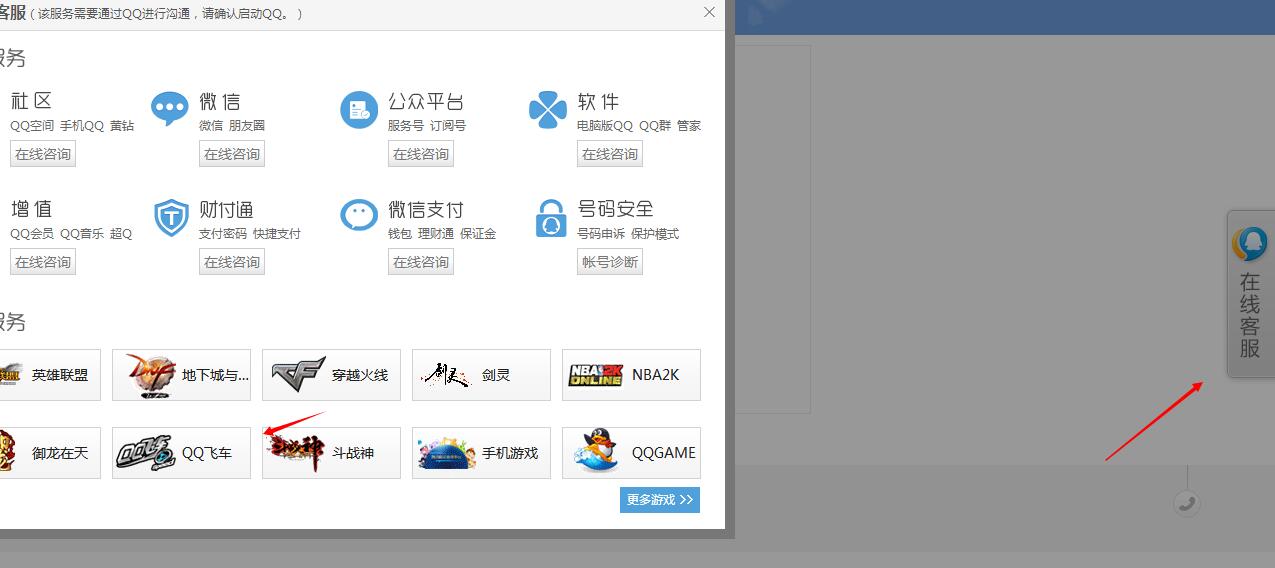The image size is (1275, 568).
Task: Click the 公众平台 category heading
Action: point(426,101)
